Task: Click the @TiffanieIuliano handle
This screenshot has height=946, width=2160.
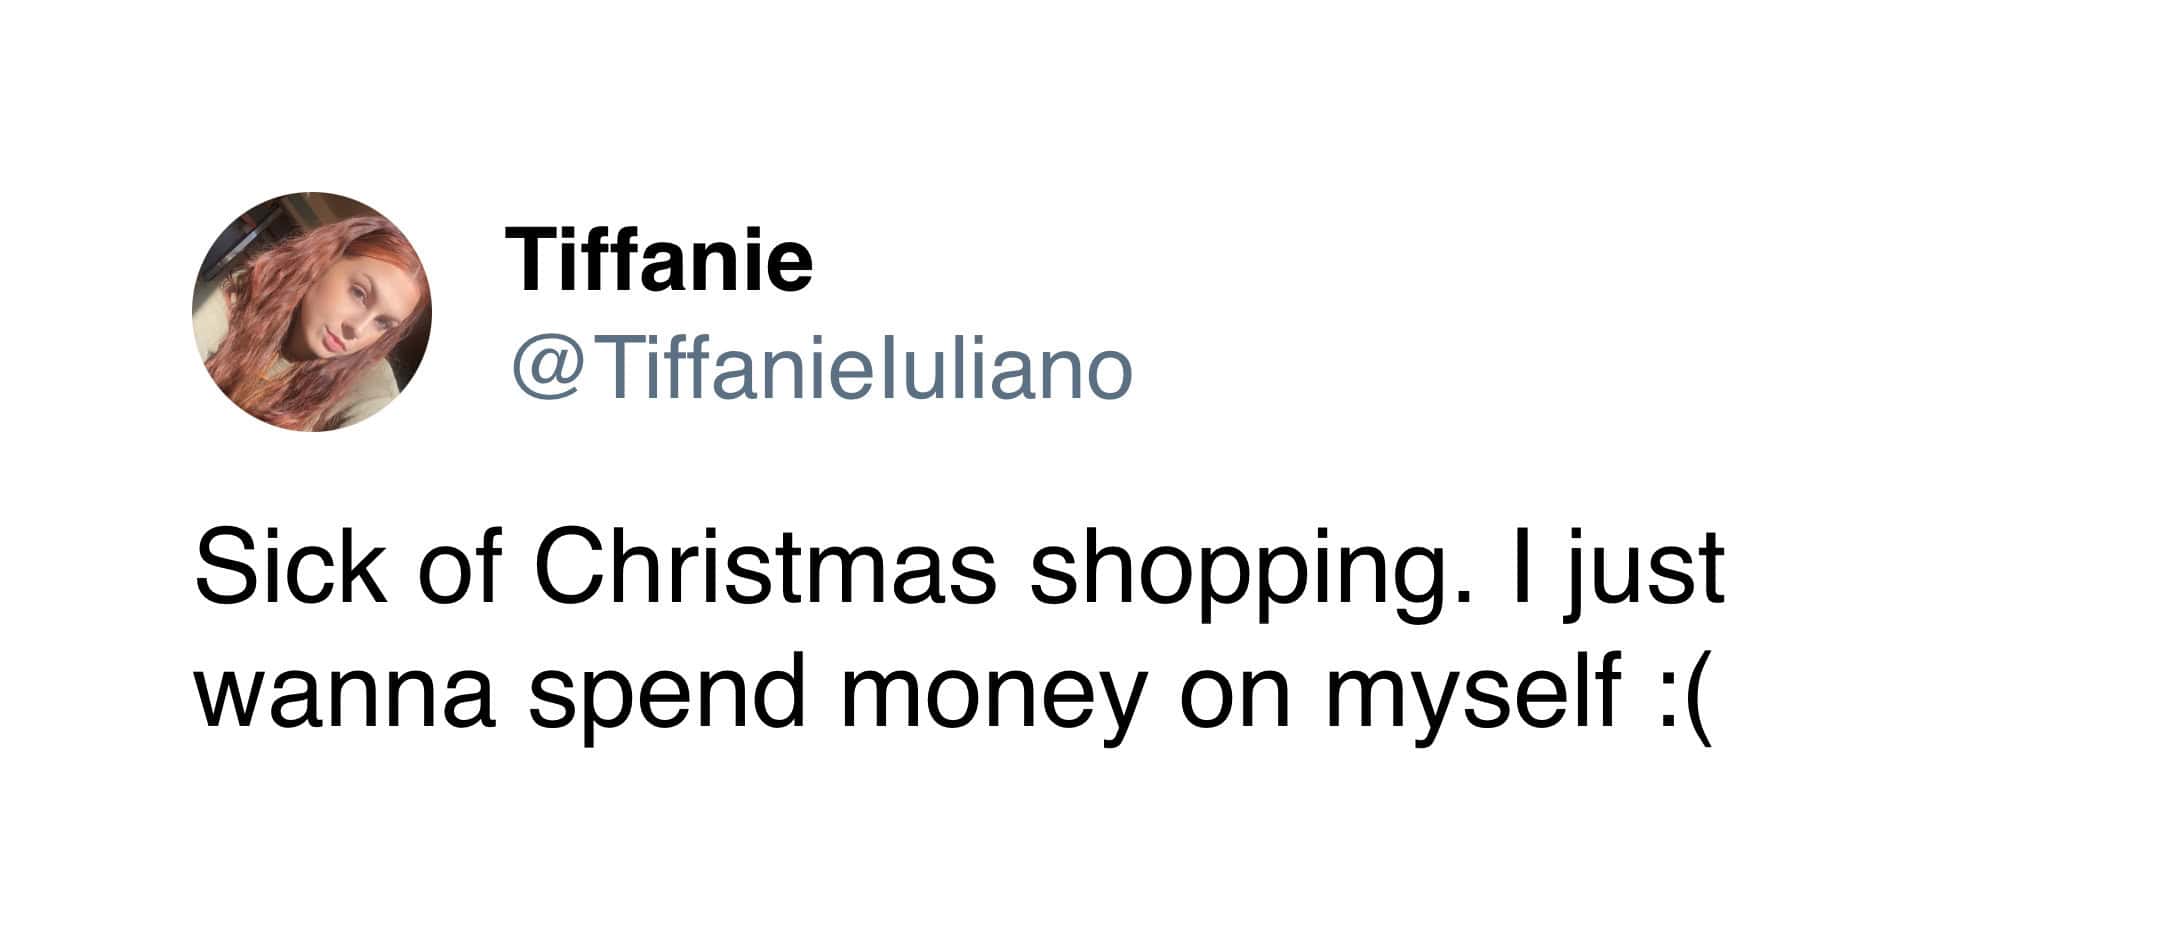Action: click(x=822, y=369)
